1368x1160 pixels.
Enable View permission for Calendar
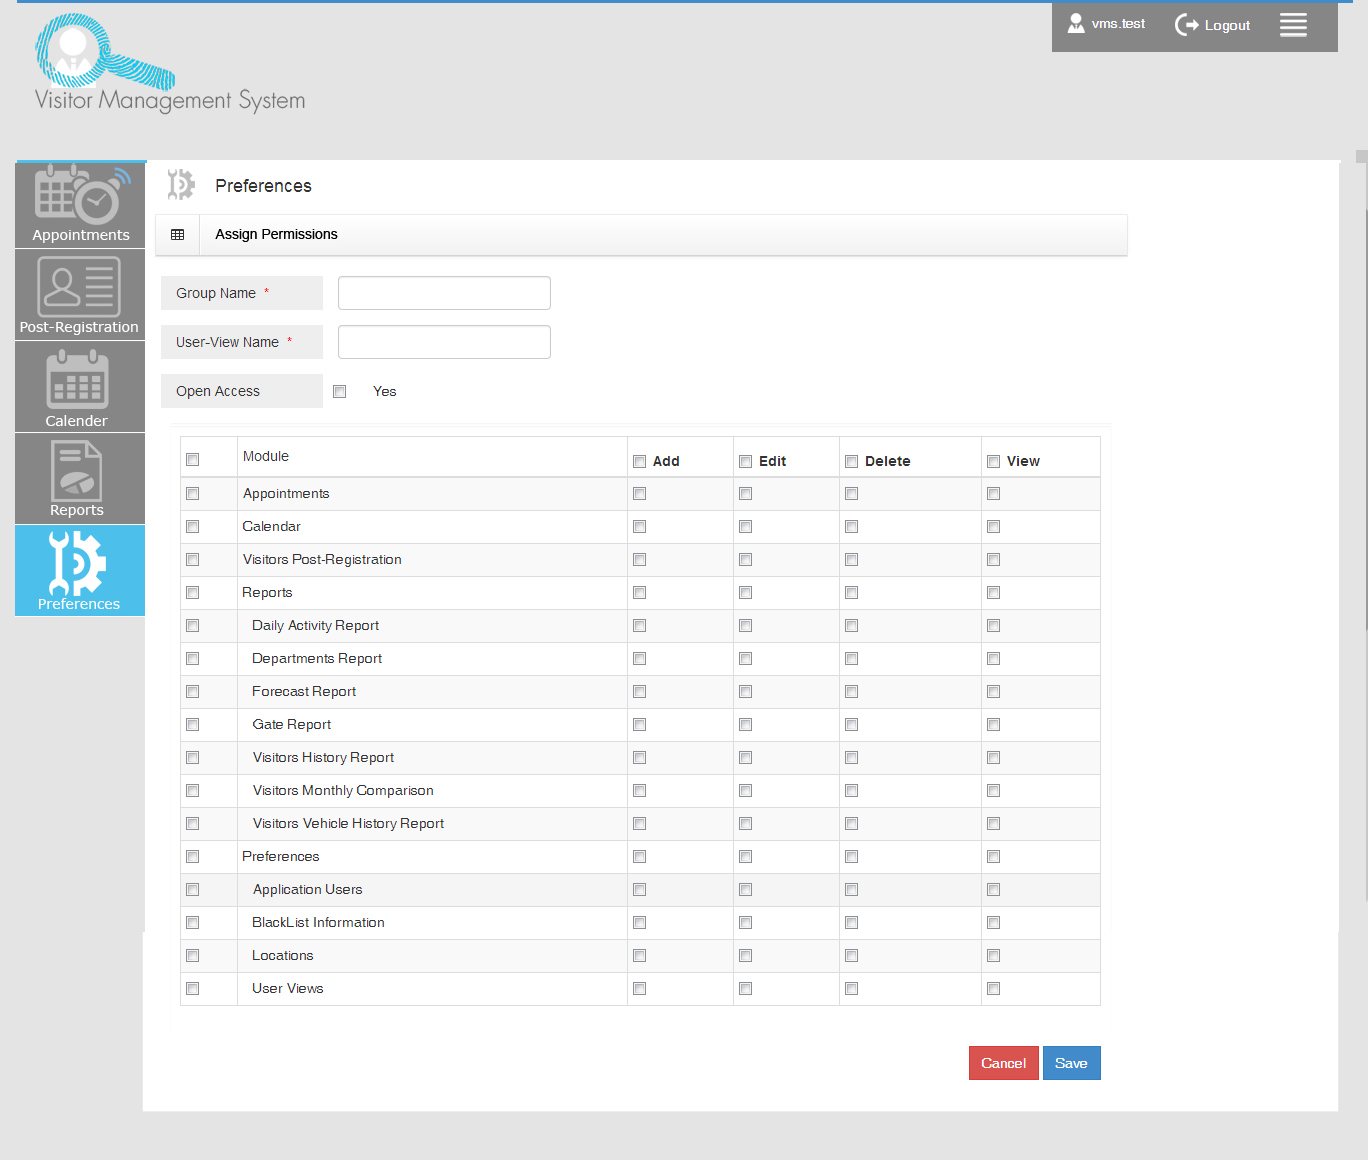coord(994,527)
